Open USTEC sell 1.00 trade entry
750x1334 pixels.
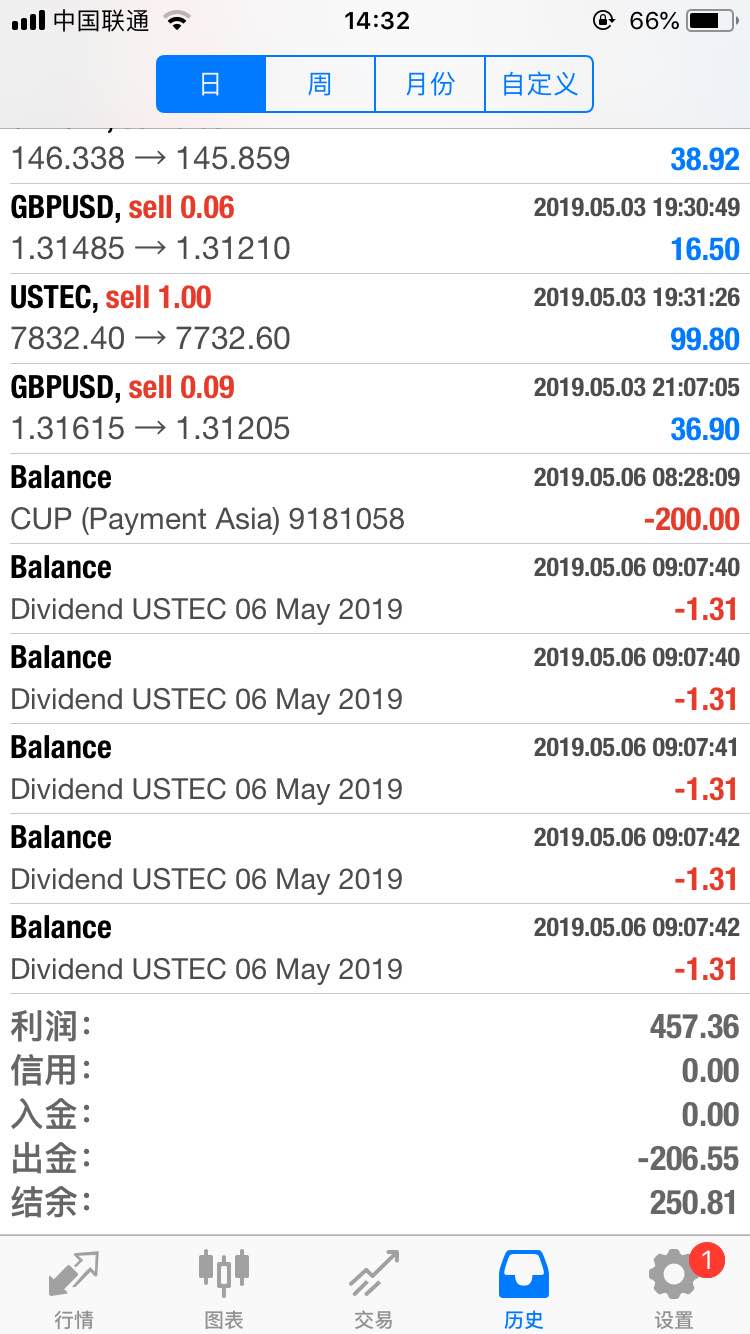tap(375, 319)
